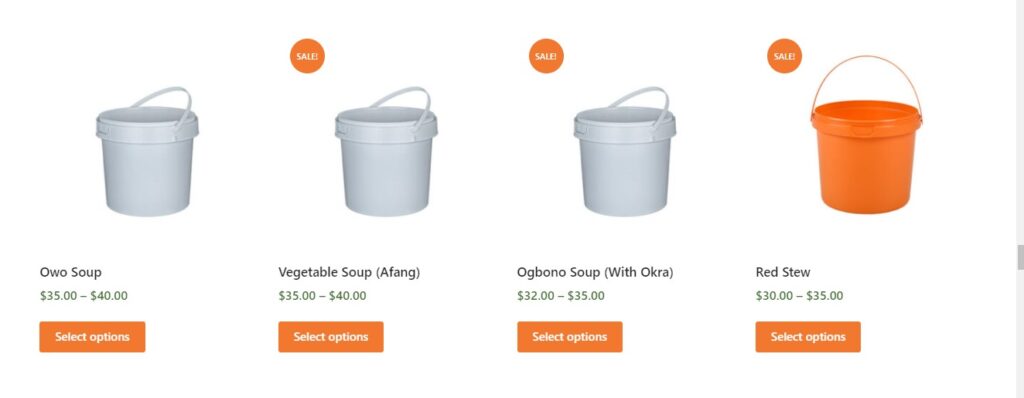1024x398 pixels.
Task: Open the Ogbono Soup (With Okra) title
Action: [595, 273]
